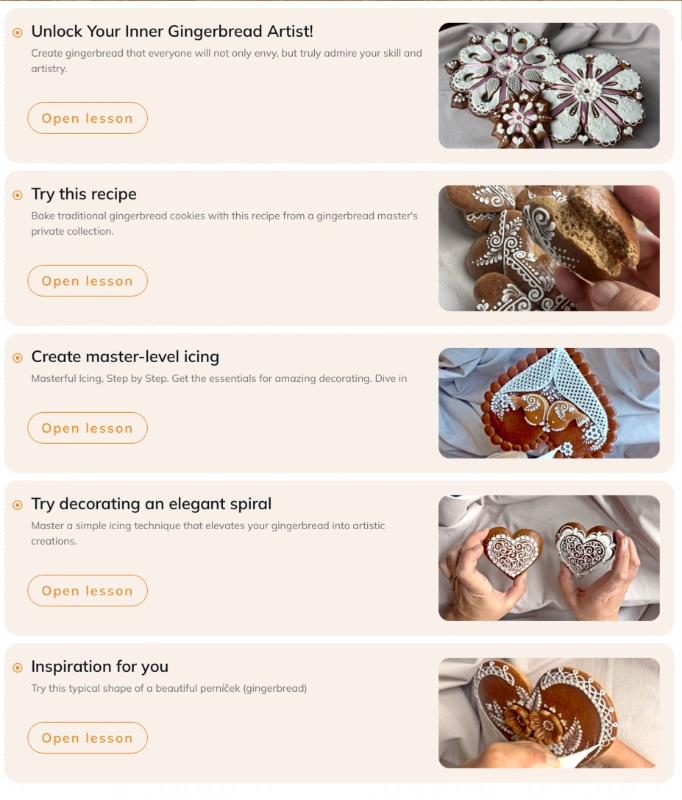
Task: Click bullet icon beside Try this recipe
Action: click(17, 194)
